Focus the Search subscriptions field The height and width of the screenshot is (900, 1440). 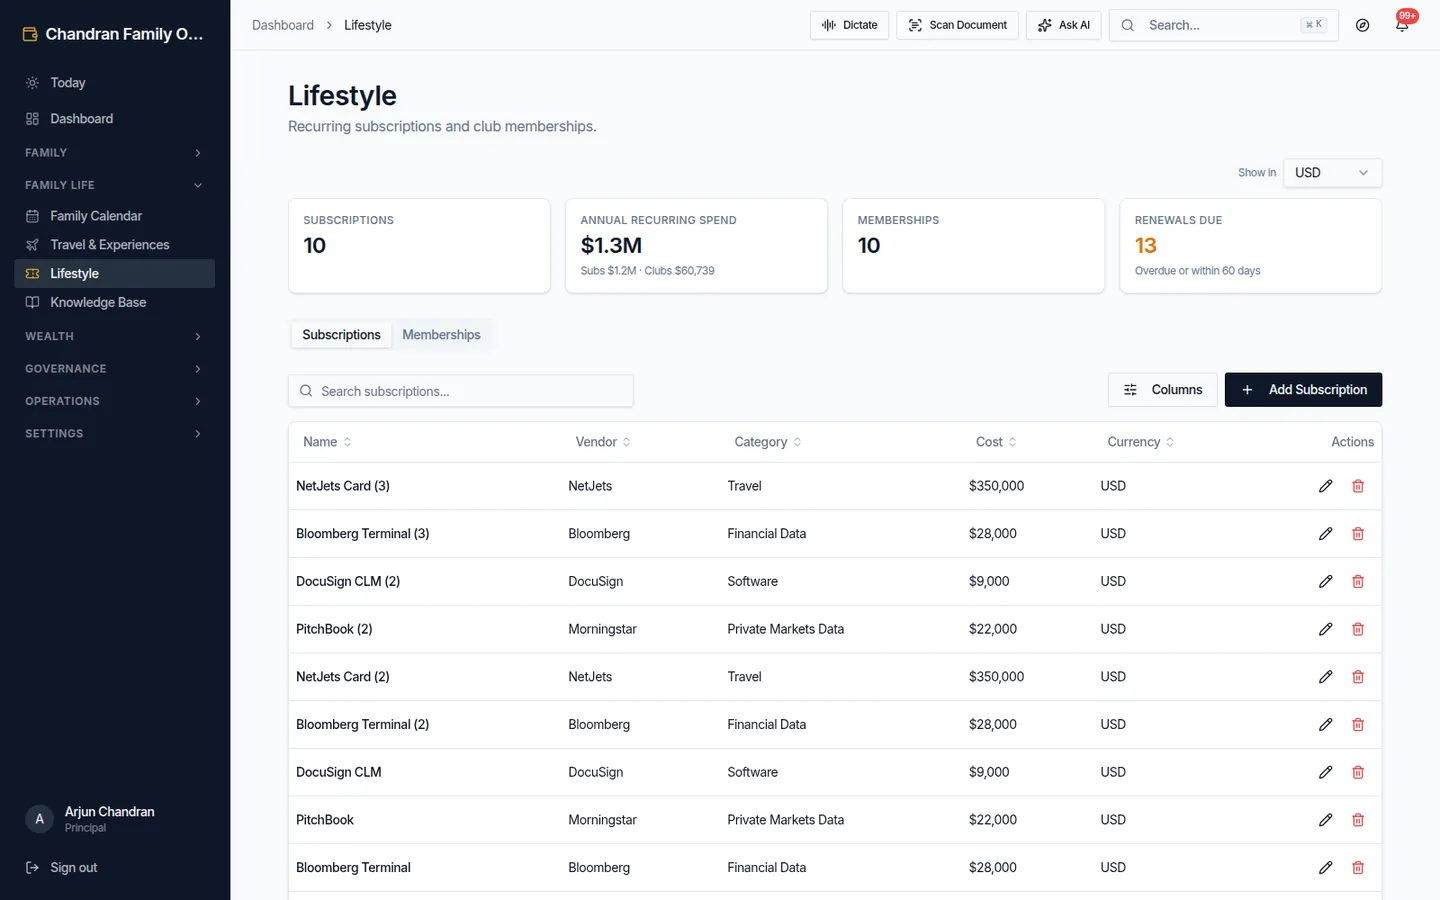[x=461, y=391]
